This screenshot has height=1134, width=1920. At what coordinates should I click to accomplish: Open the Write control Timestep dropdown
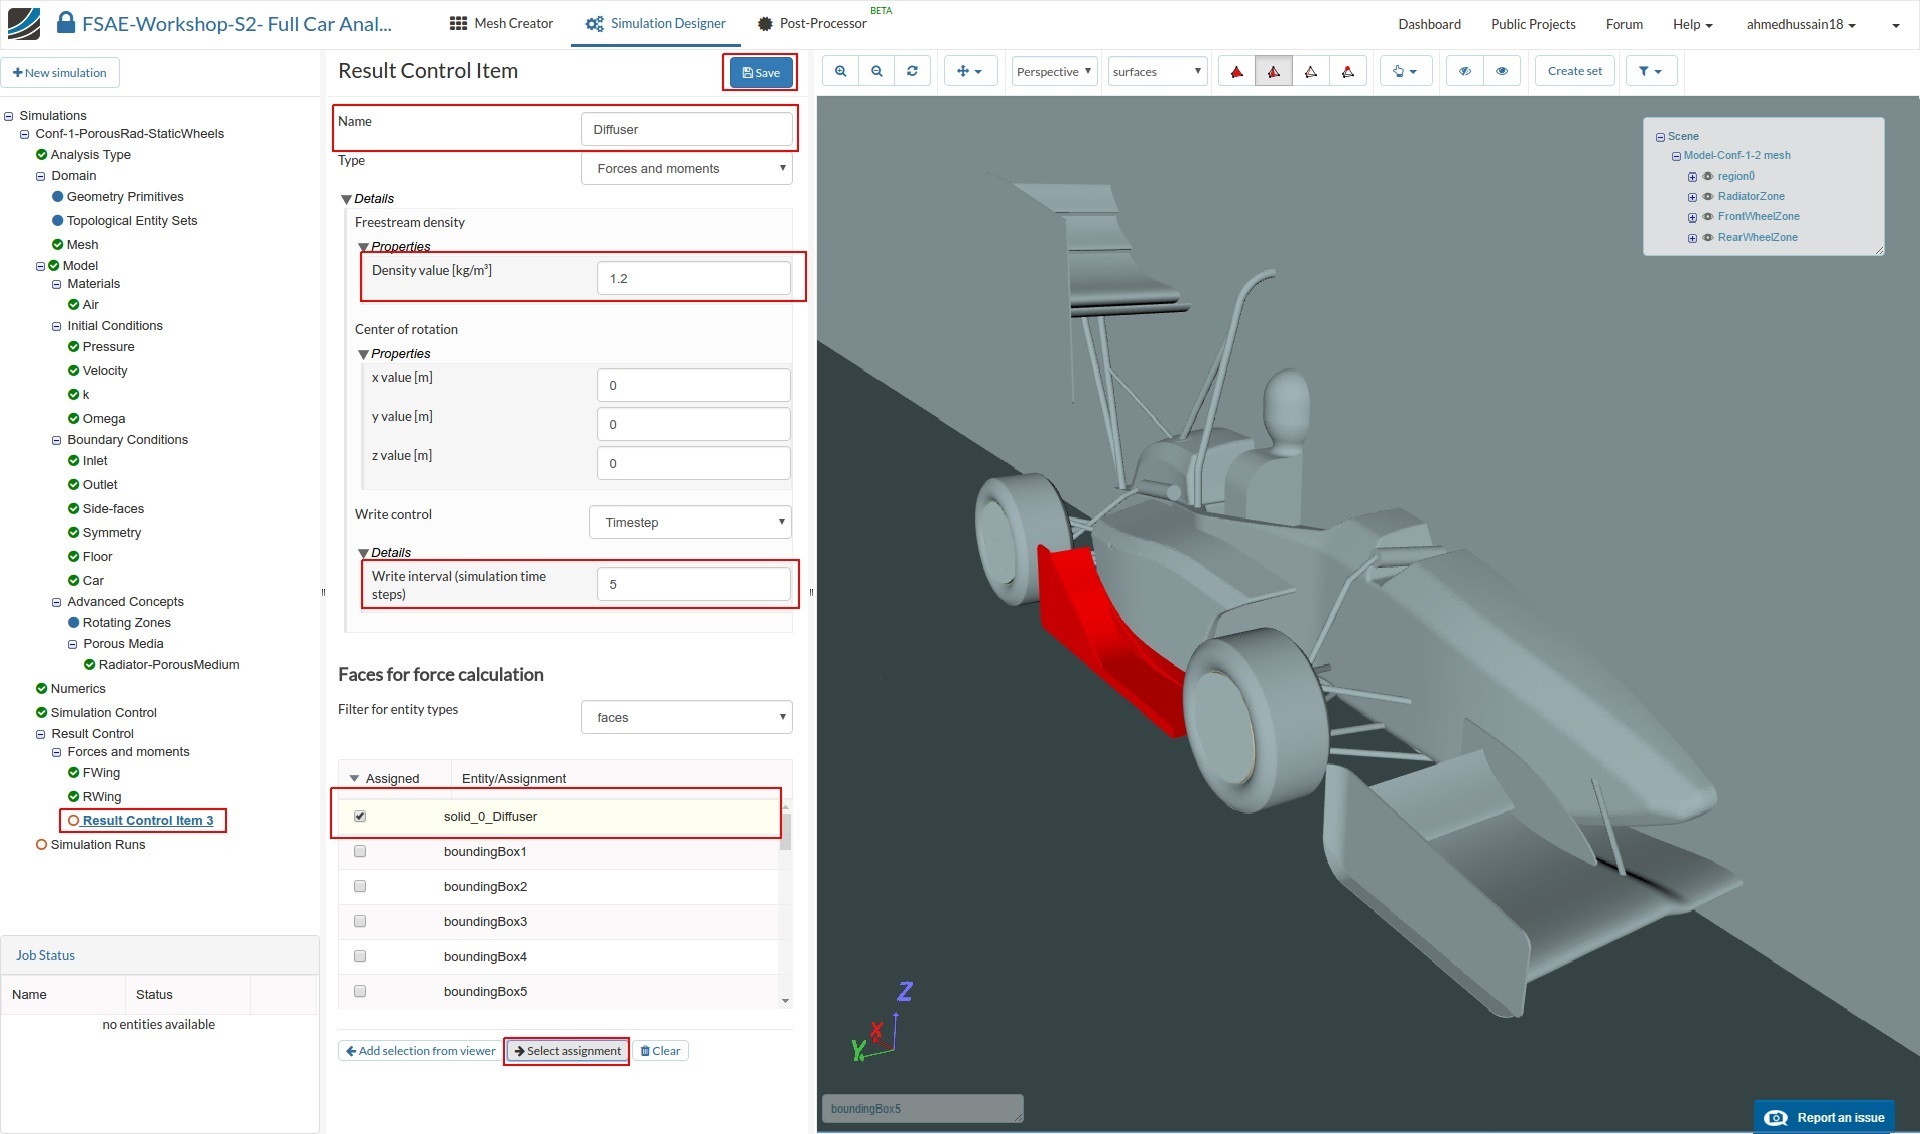690,522
